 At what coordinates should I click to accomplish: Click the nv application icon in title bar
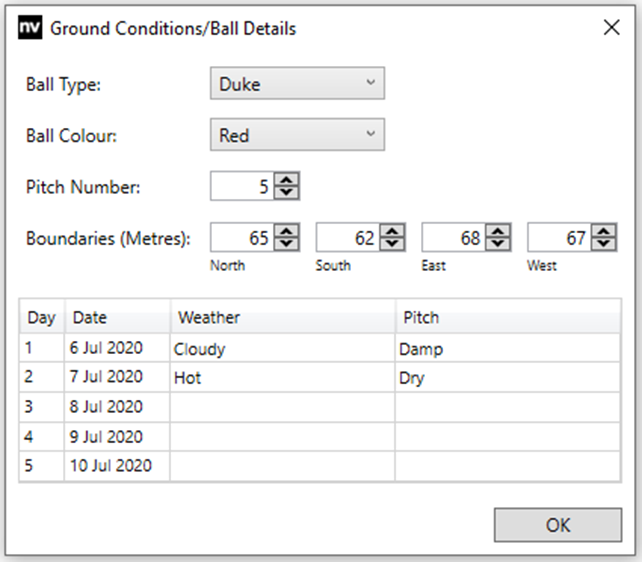(30, 28)
